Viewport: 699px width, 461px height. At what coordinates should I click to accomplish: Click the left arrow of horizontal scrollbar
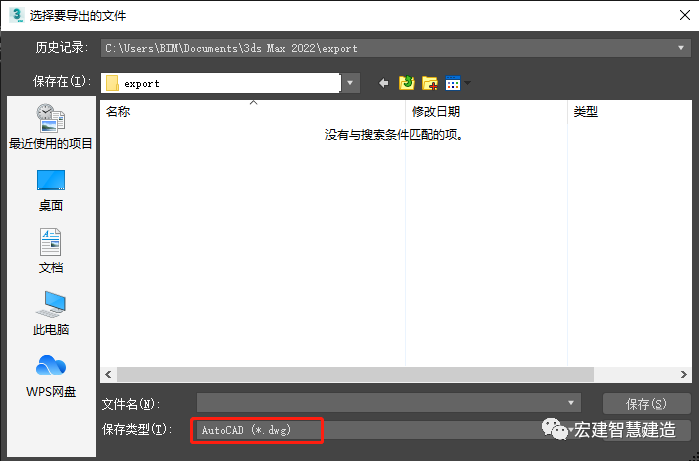[108, 375]
